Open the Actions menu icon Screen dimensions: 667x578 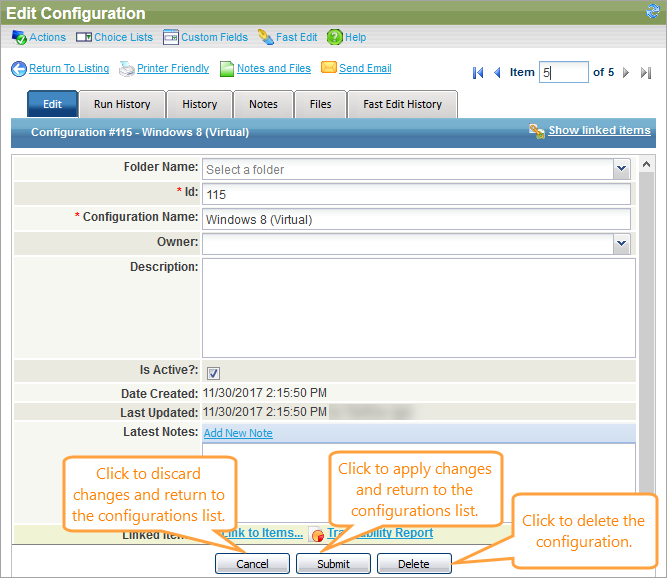coord(19,37)
